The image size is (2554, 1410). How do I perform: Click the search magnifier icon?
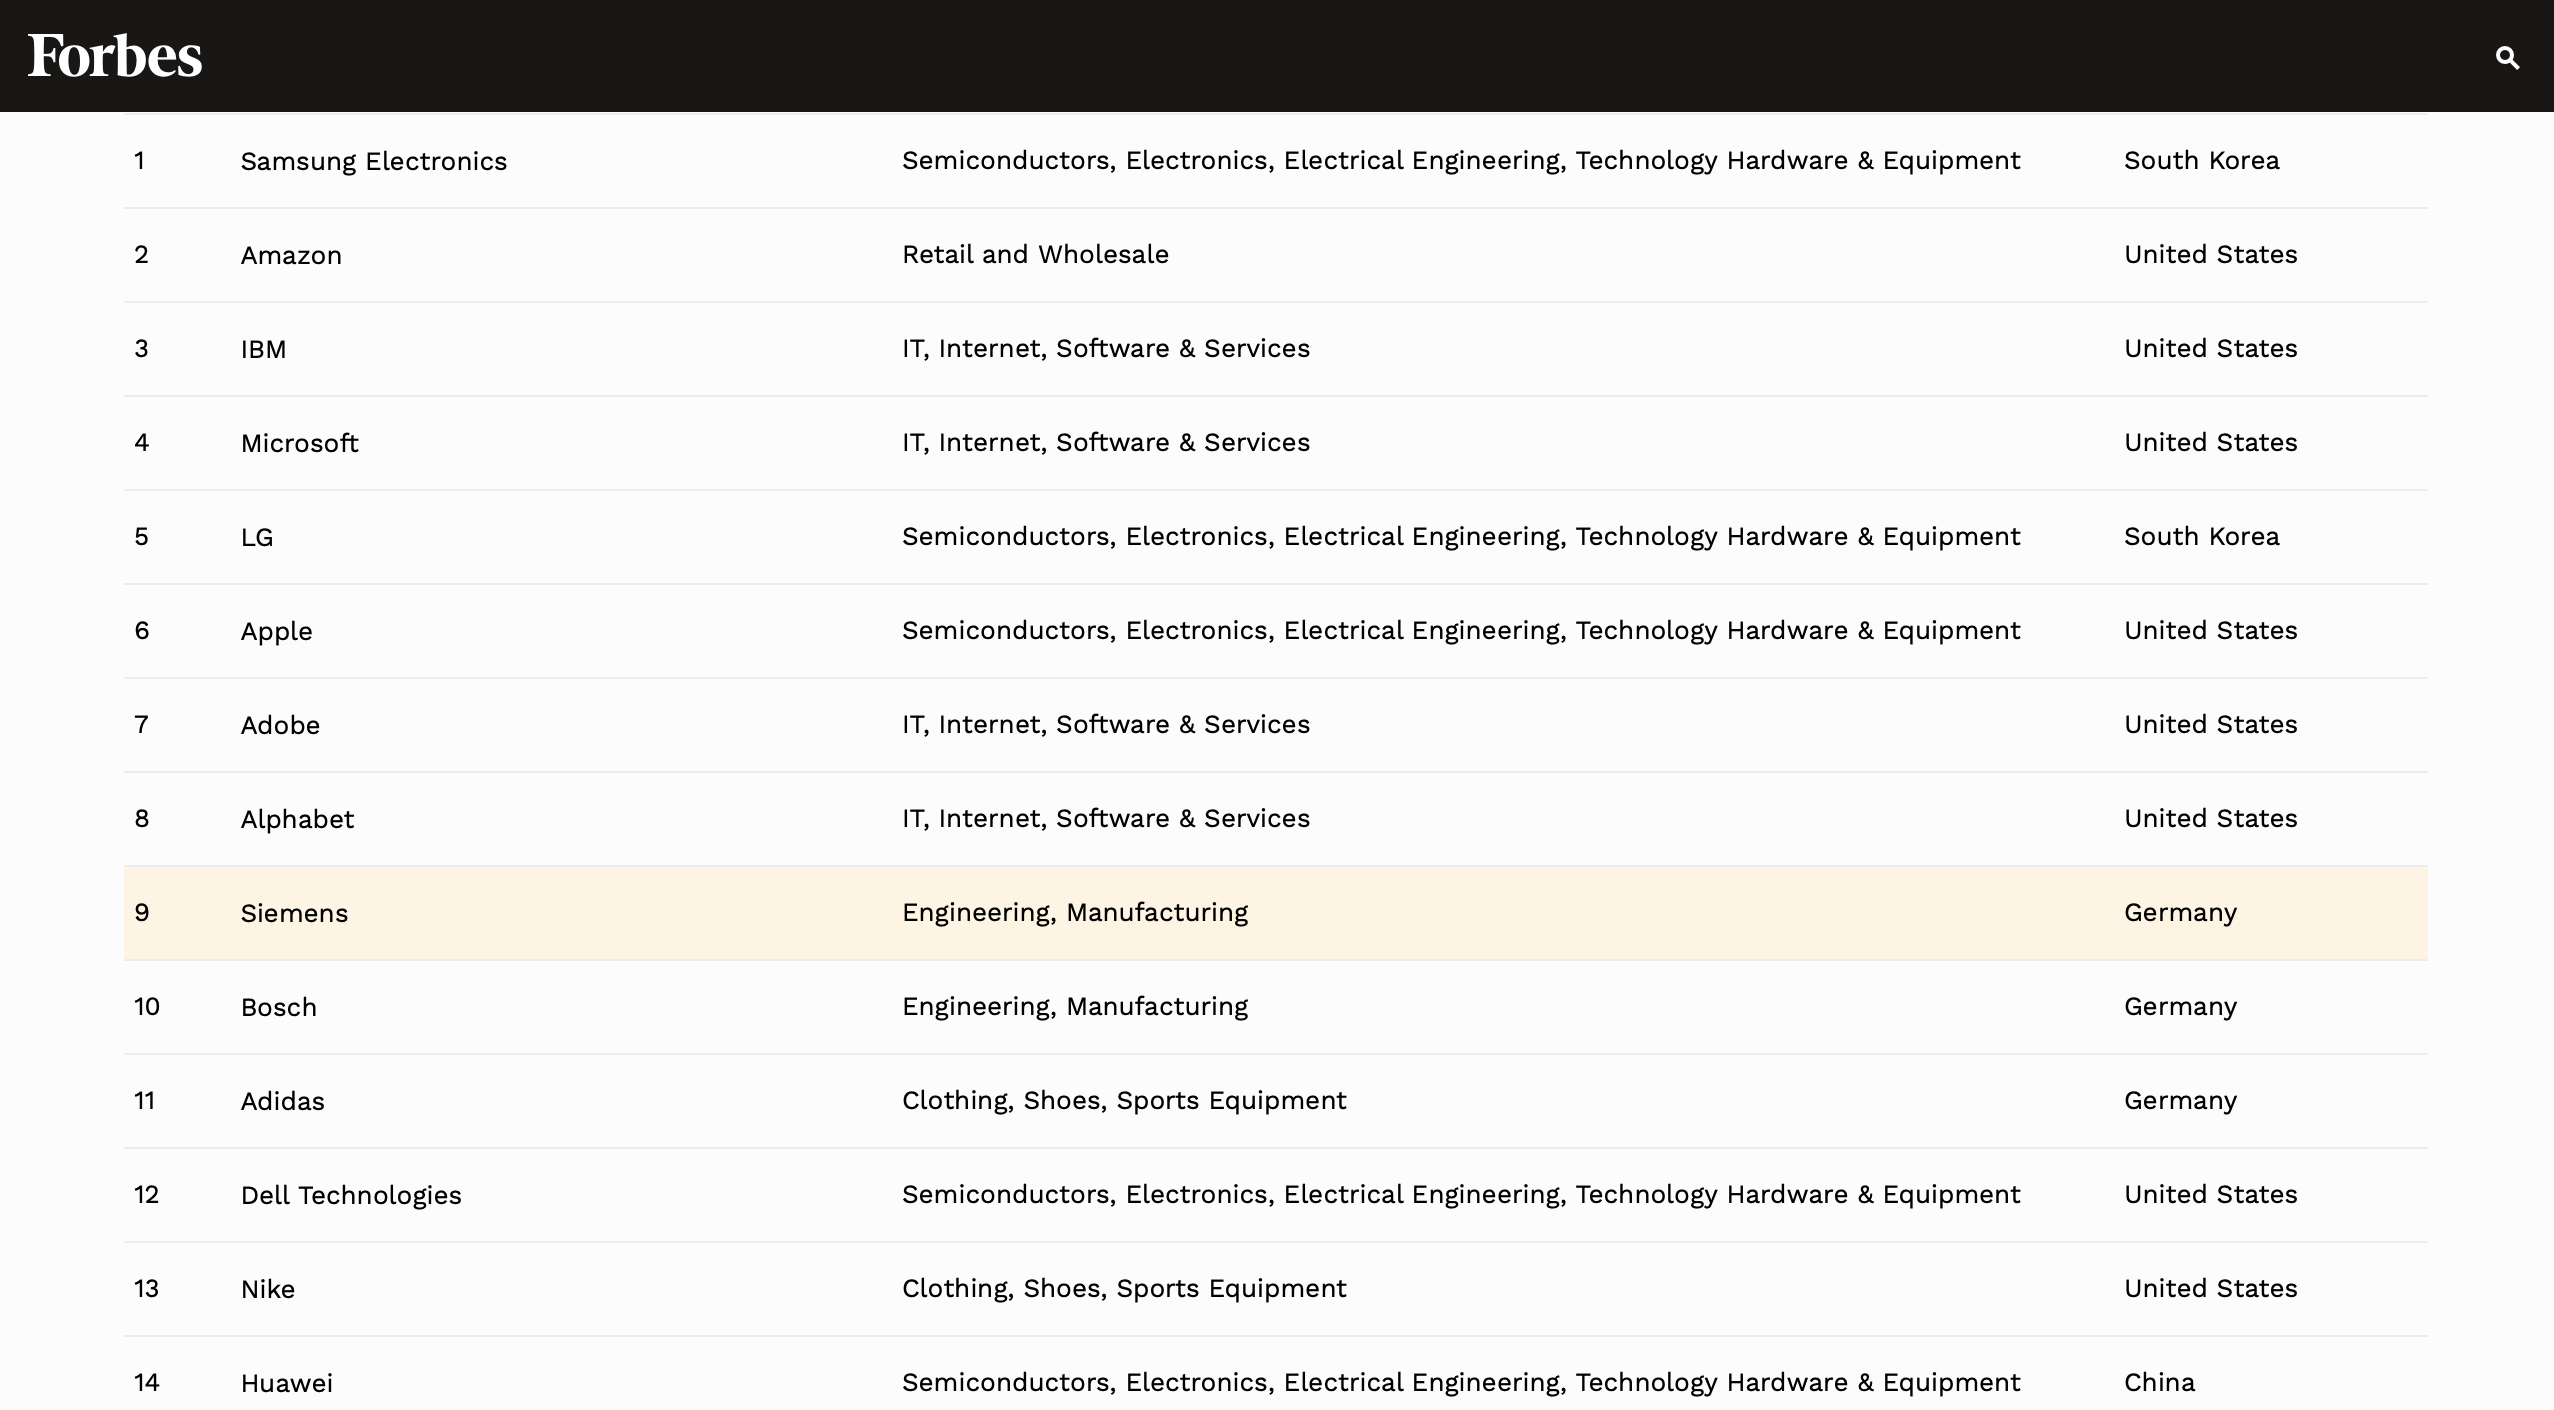(x=2506, y=58)
